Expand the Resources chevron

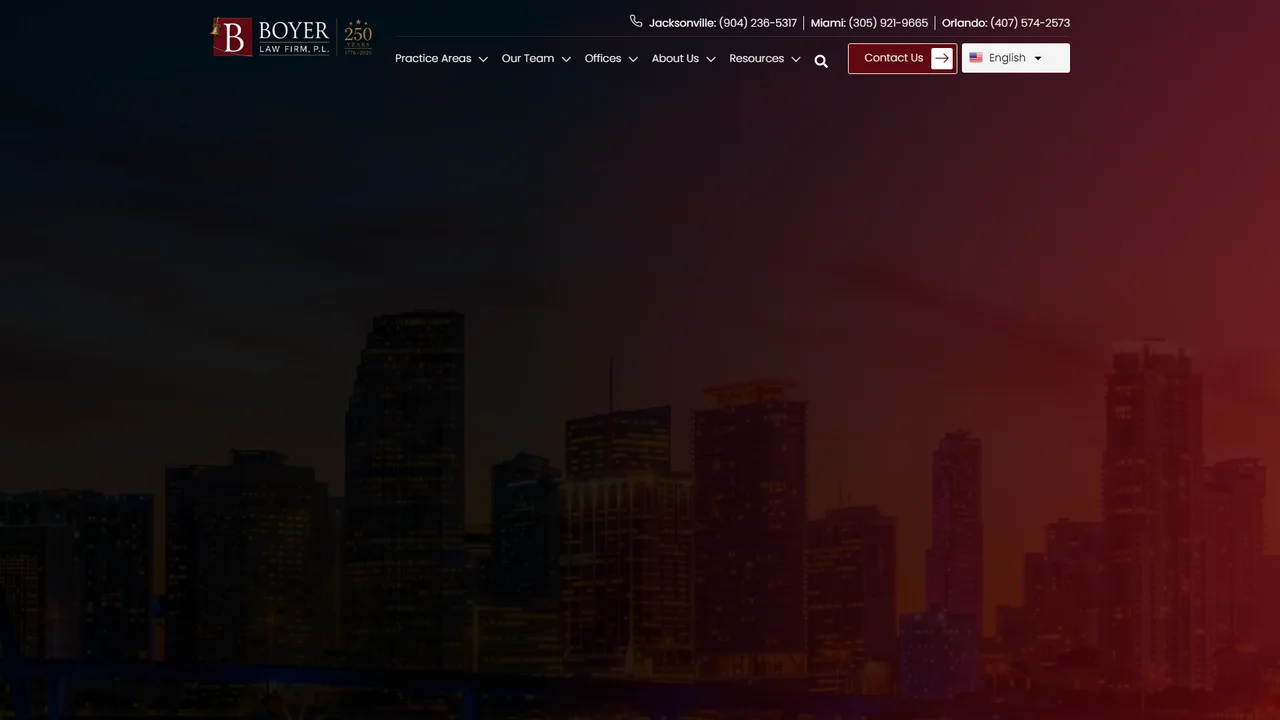coord(796,59)
